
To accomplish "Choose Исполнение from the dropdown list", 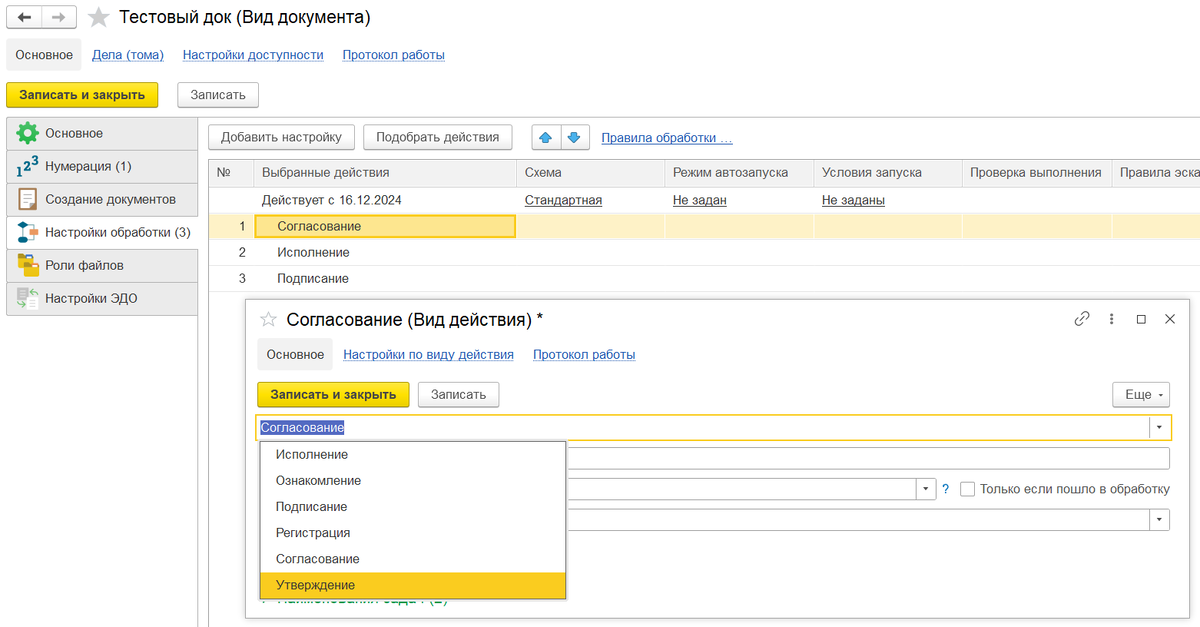I will pyautogui.click(x=413, y=455).
